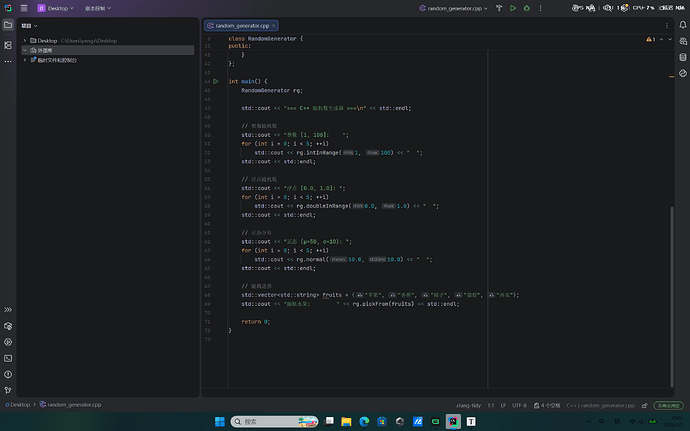Open the Git version control tool window
690x431 pixels.
[8, 390]
